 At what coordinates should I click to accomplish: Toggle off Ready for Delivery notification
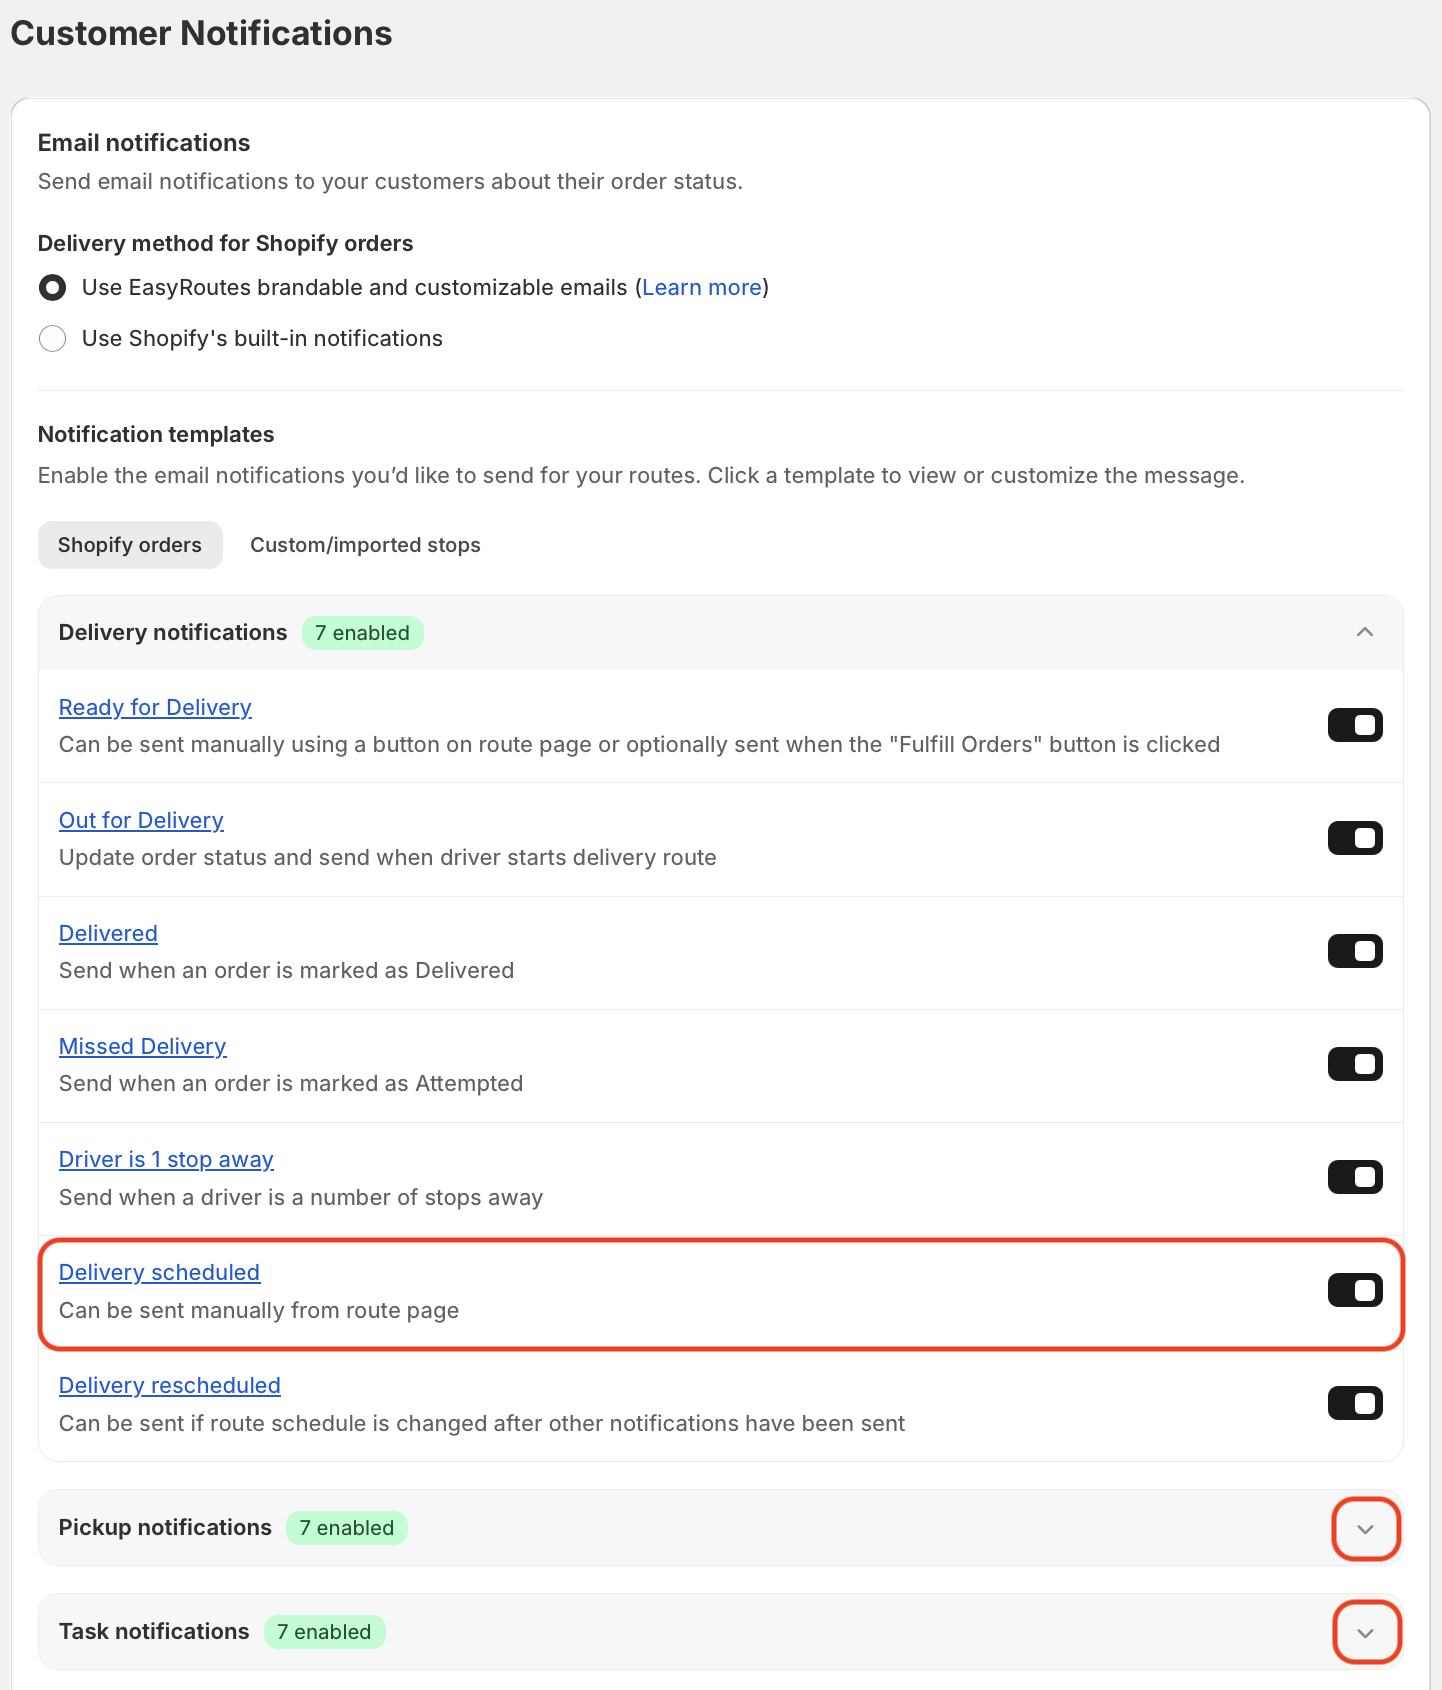point(1355,725)
